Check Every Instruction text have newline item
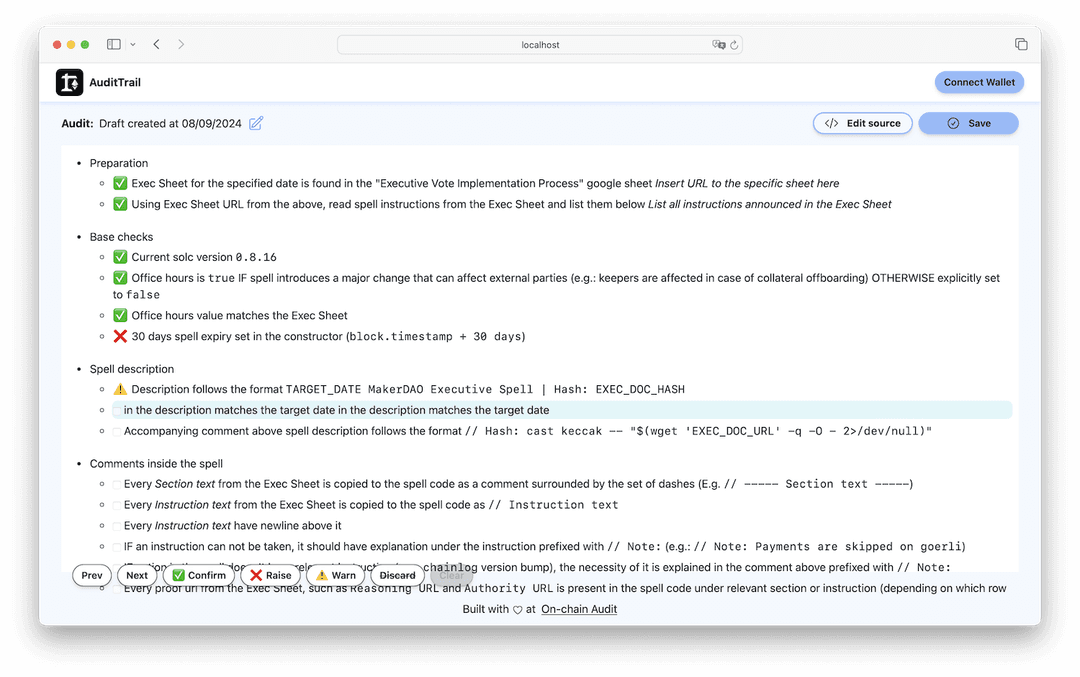Image resolution: width=1080 pixels, height=677 pixels. 117,526
